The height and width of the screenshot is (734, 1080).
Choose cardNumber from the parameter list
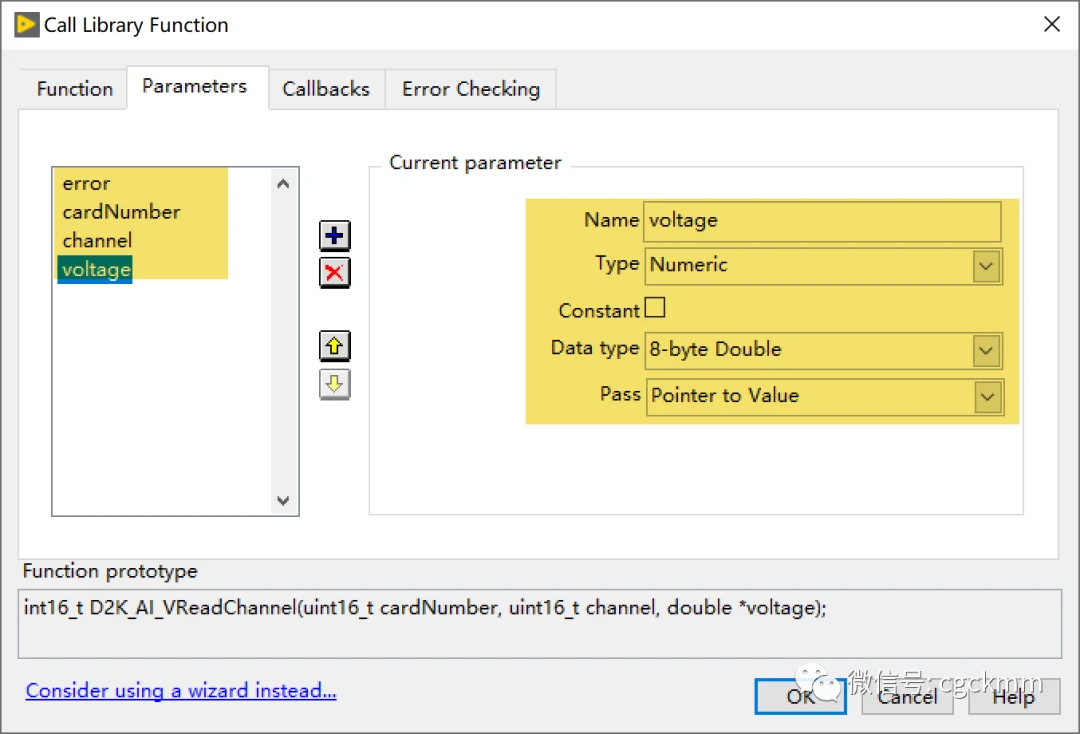(x=121, y=212)
